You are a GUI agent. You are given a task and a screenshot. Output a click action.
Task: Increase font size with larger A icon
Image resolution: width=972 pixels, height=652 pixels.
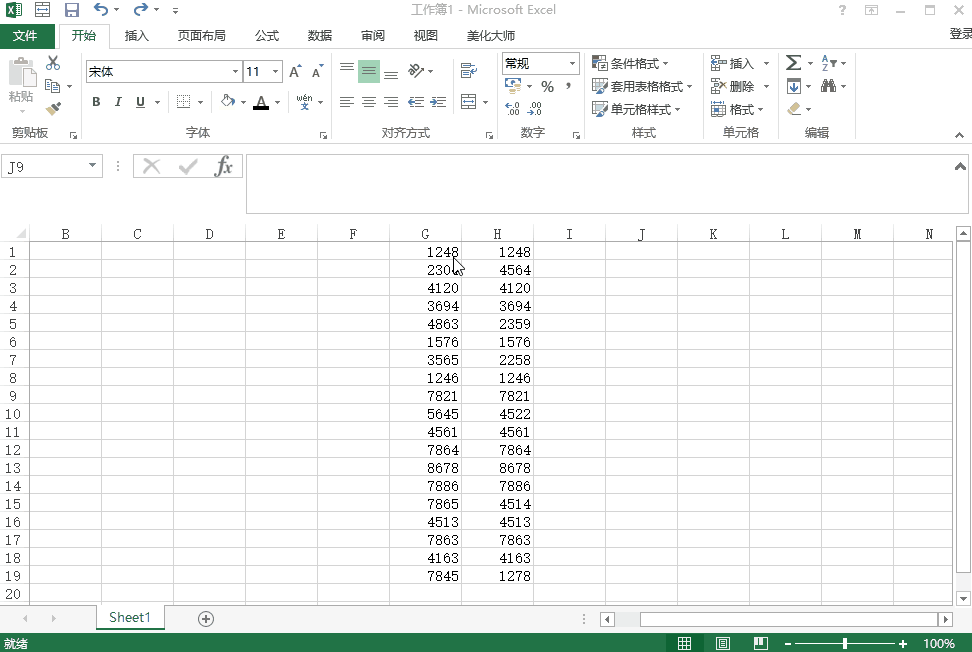coord(296,71)
